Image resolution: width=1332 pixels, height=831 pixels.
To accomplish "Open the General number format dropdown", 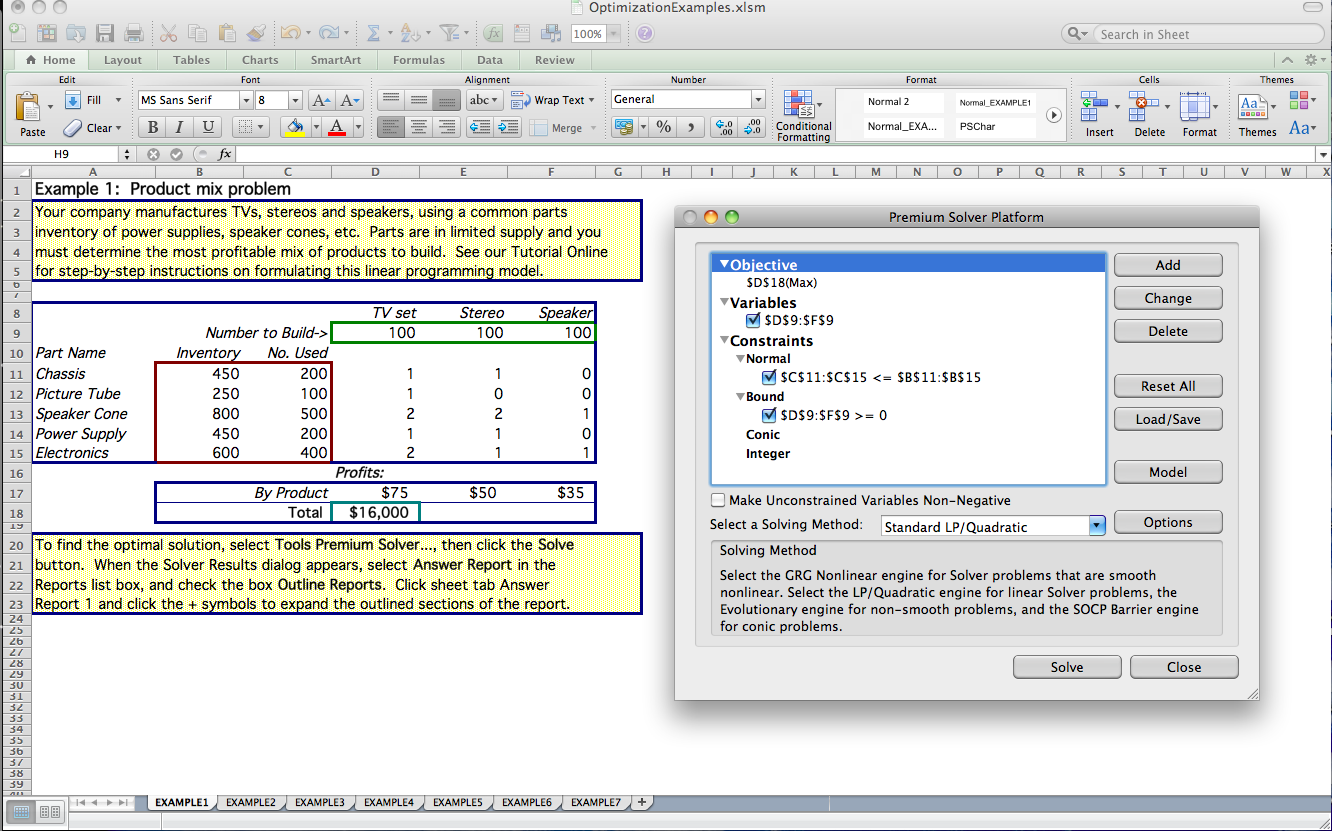I will tap(758, 100).
